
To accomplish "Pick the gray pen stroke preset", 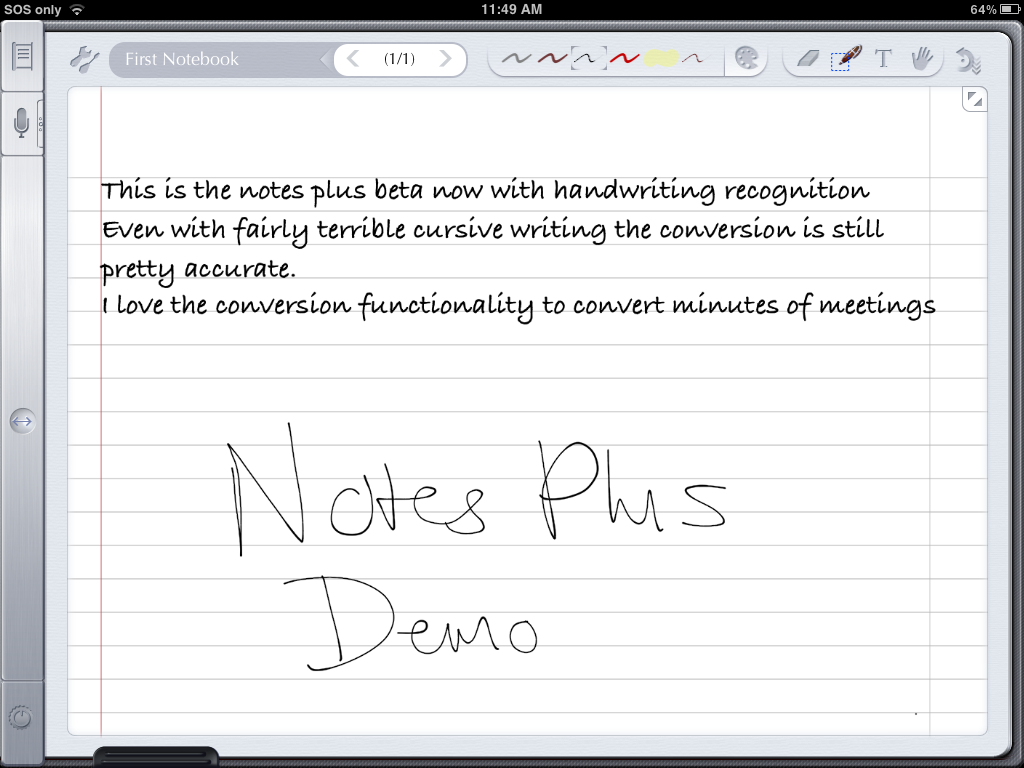I will 516,59.
